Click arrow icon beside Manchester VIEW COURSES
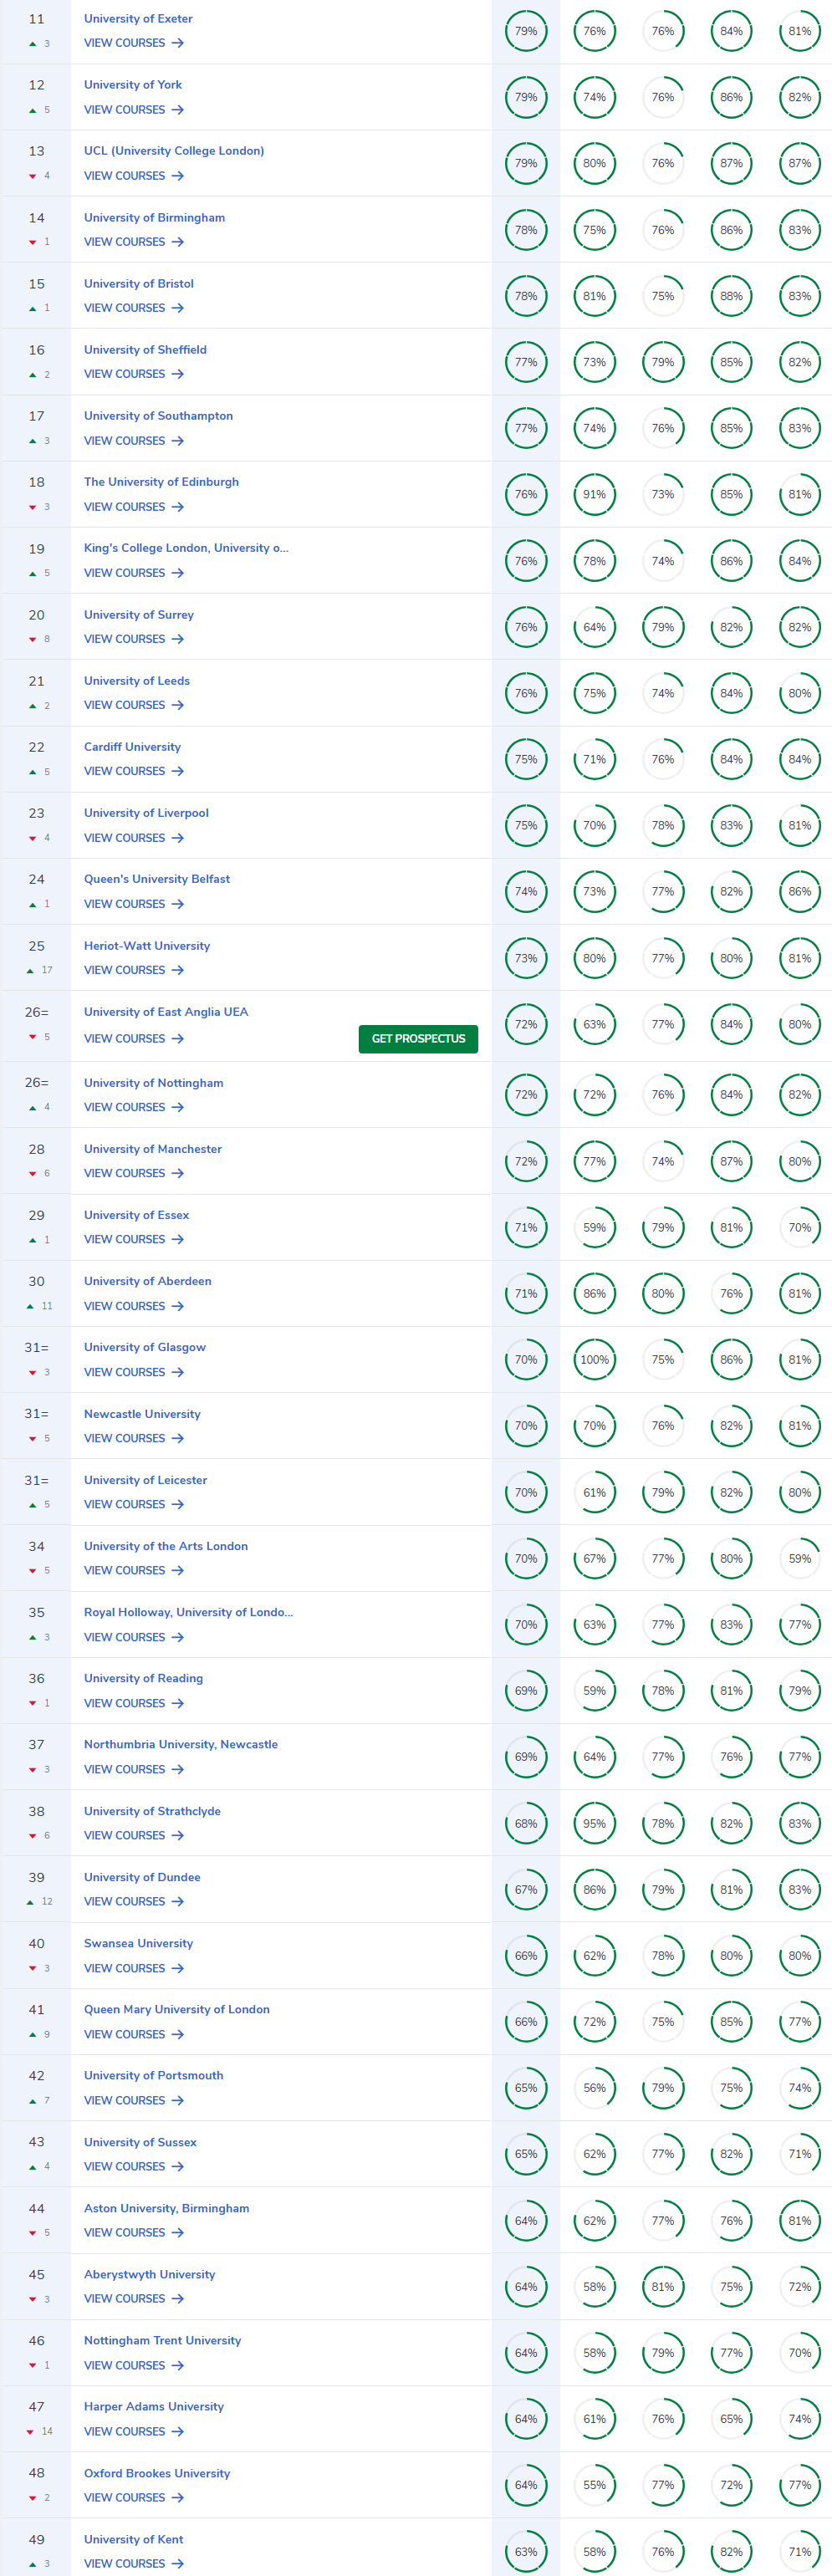 click(x=177, y=1173)
